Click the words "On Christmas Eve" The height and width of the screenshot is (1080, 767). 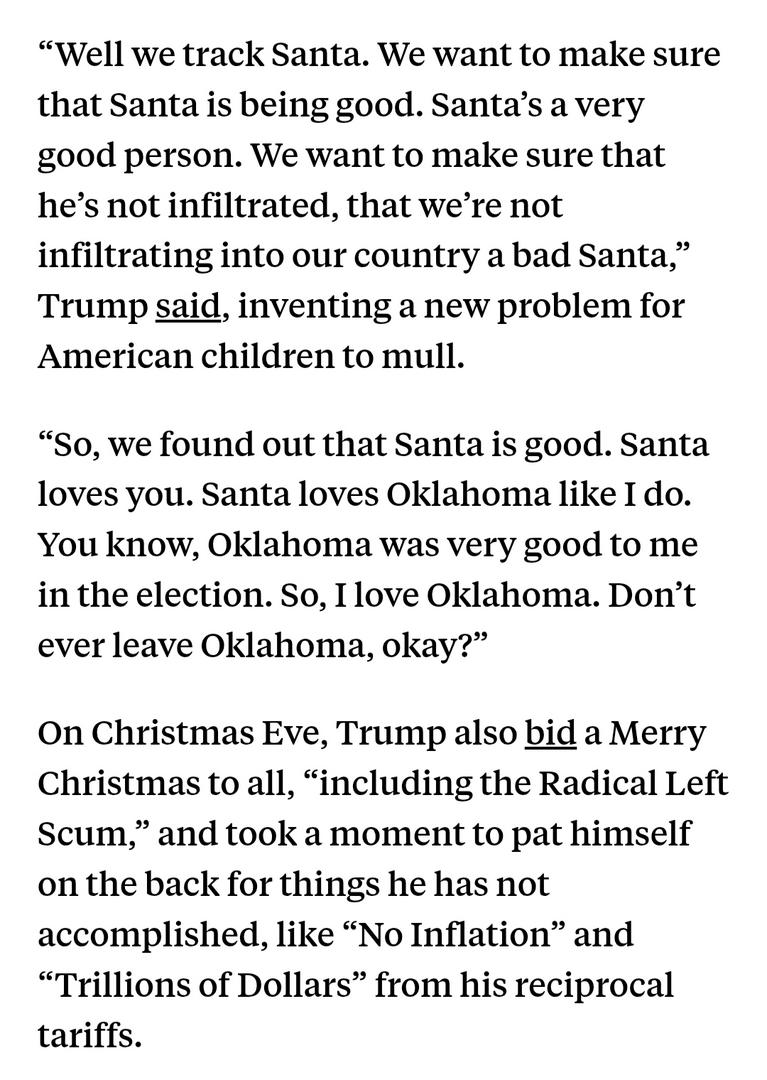click(x=178, y=733)
